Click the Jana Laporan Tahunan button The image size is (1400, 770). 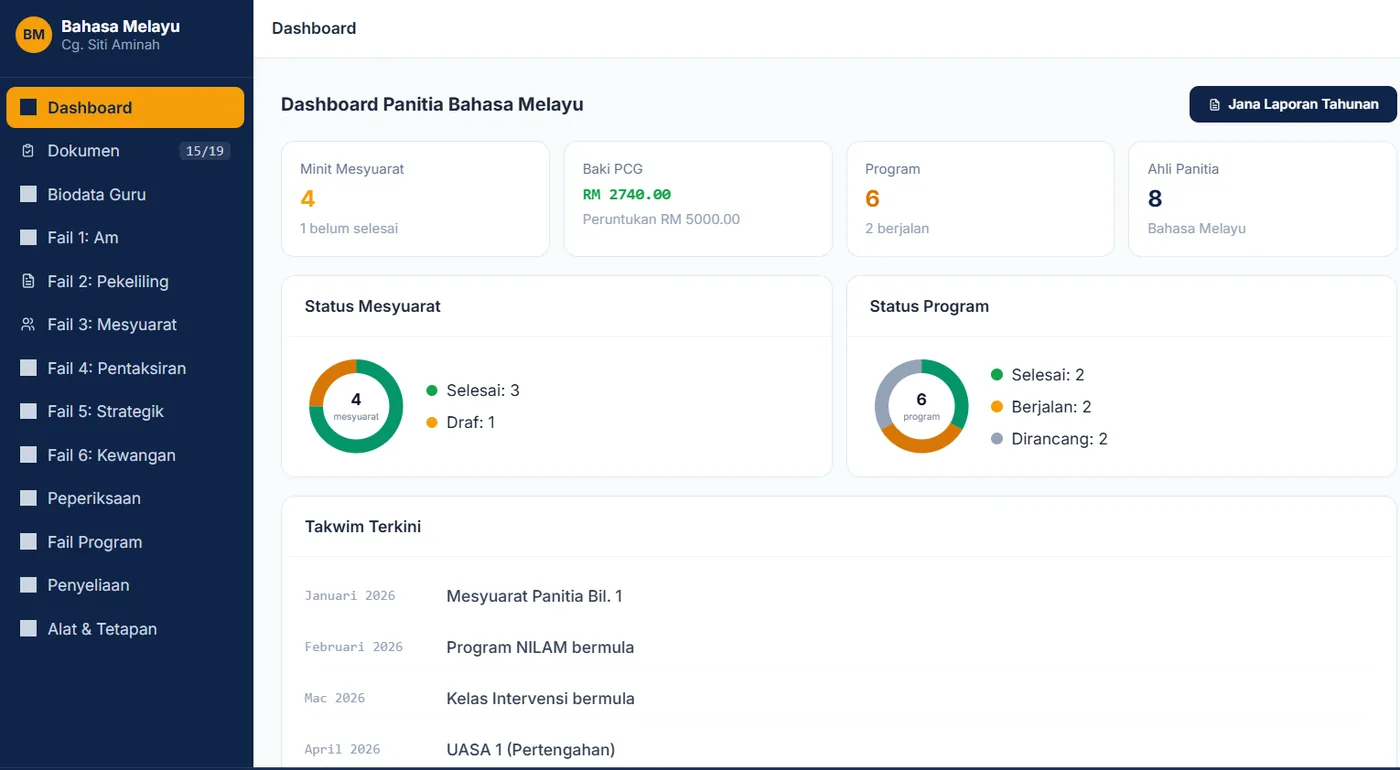click(x=1293, y=104)
